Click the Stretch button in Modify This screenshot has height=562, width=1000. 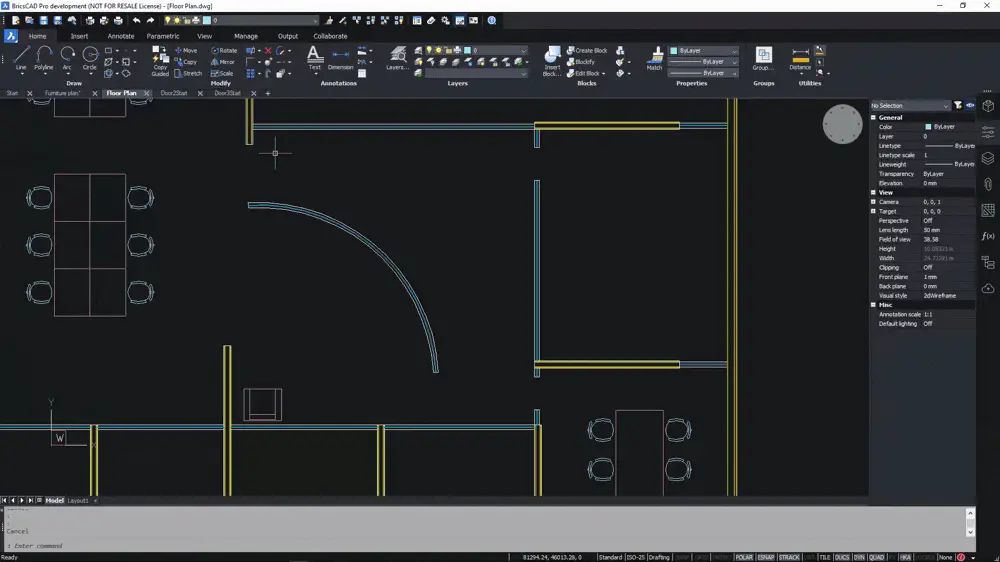189,73
